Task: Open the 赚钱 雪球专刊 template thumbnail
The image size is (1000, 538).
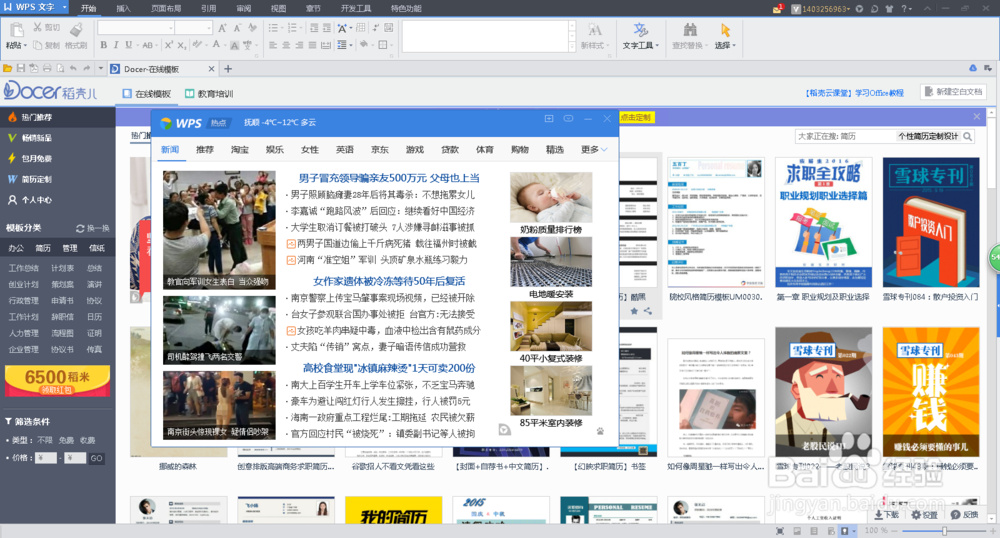Action: [931, 391]
